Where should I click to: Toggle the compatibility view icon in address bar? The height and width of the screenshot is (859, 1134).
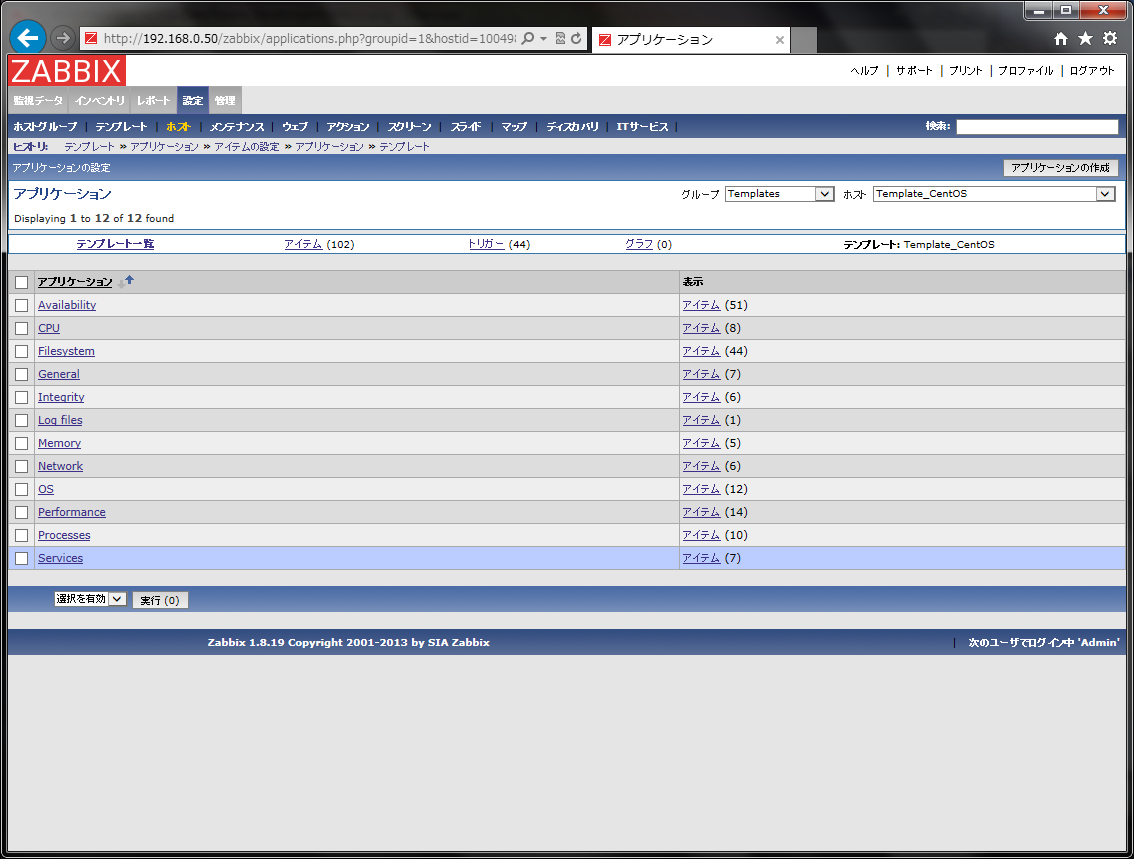[x=560, y=38]
